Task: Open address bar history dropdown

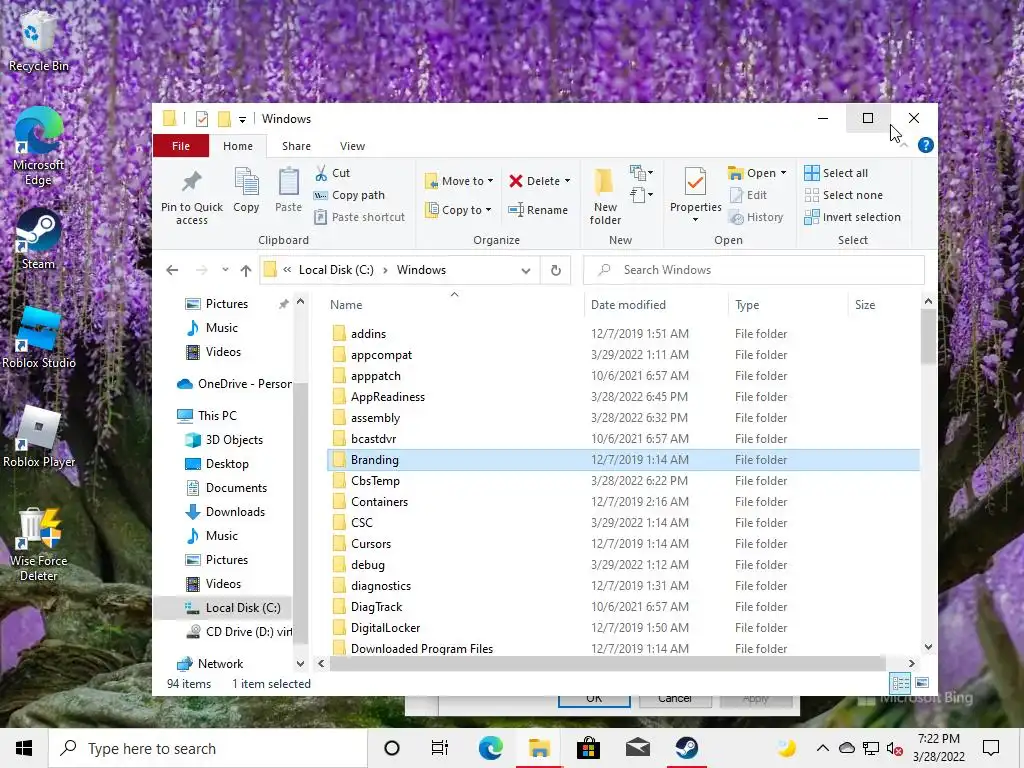Action: 526,270
